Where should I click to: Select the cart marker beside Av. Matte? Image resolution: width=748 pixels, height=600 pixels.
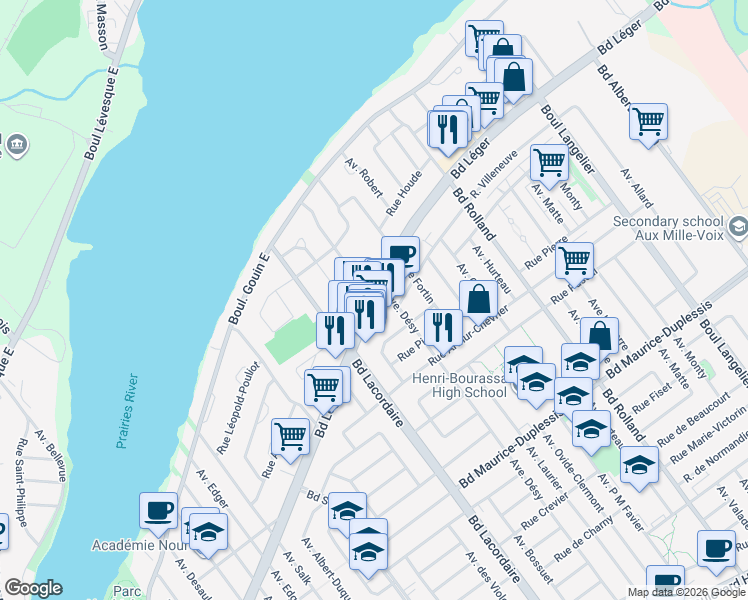pos(549,165)
